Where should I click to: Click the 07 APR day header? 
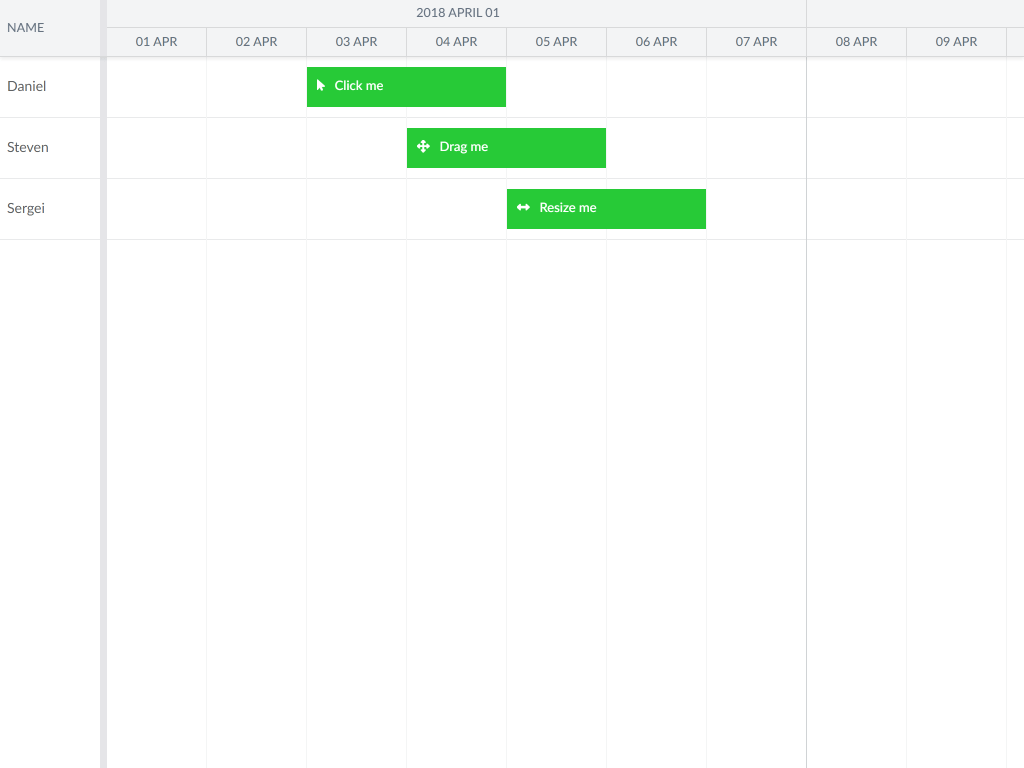click(756, 42)
